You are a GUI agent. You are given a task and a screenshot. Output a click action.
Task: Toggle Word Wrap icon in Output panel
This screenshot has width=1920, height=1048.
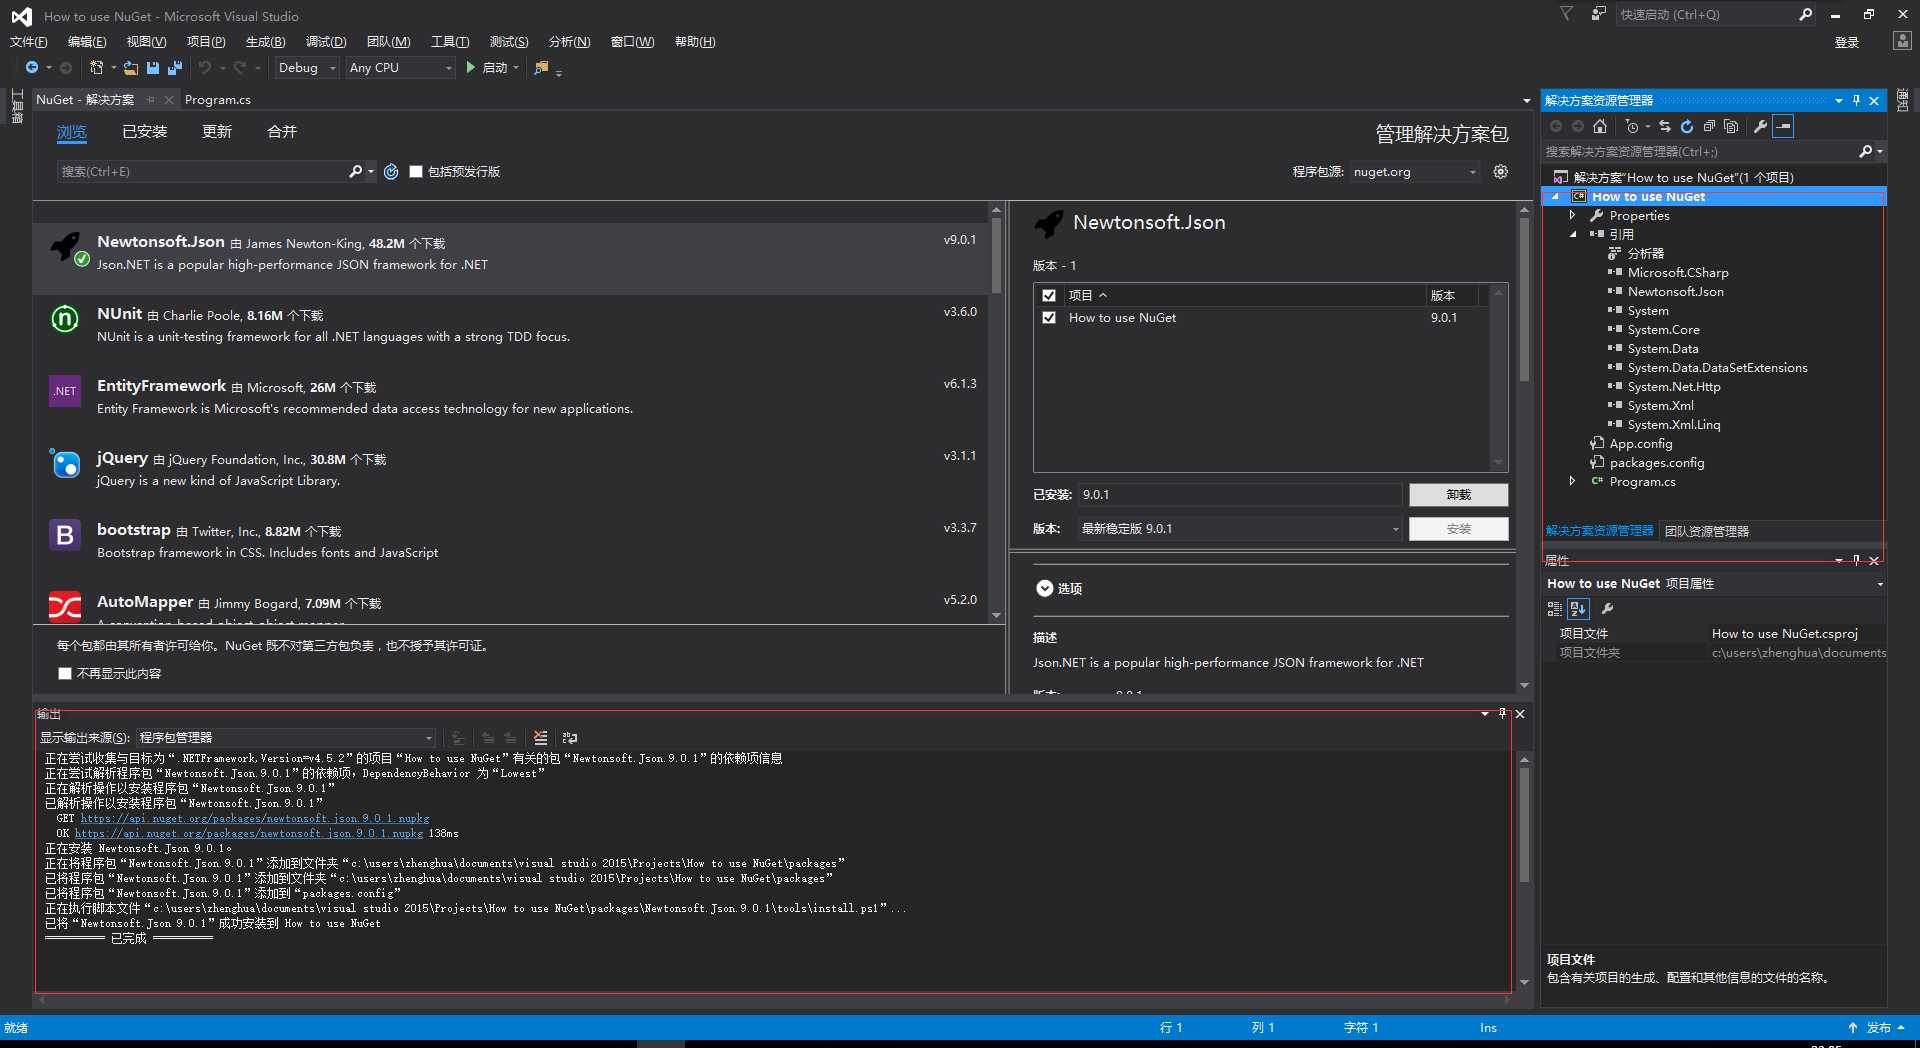coord(570,738)
